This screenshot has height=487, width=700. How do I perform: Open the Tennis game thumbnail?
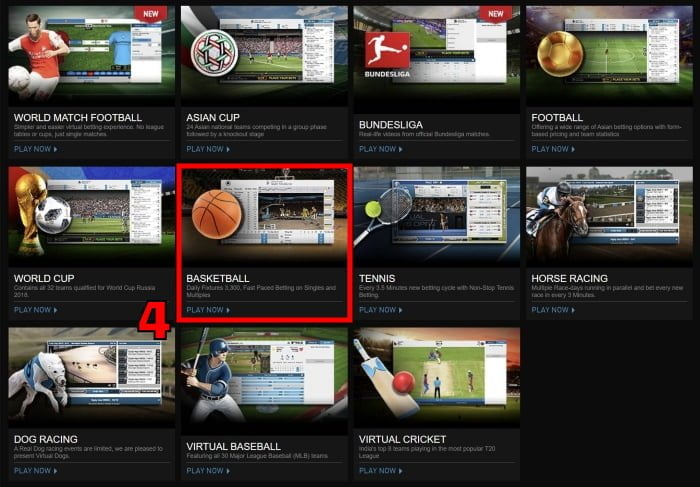(x=437, y=217)
